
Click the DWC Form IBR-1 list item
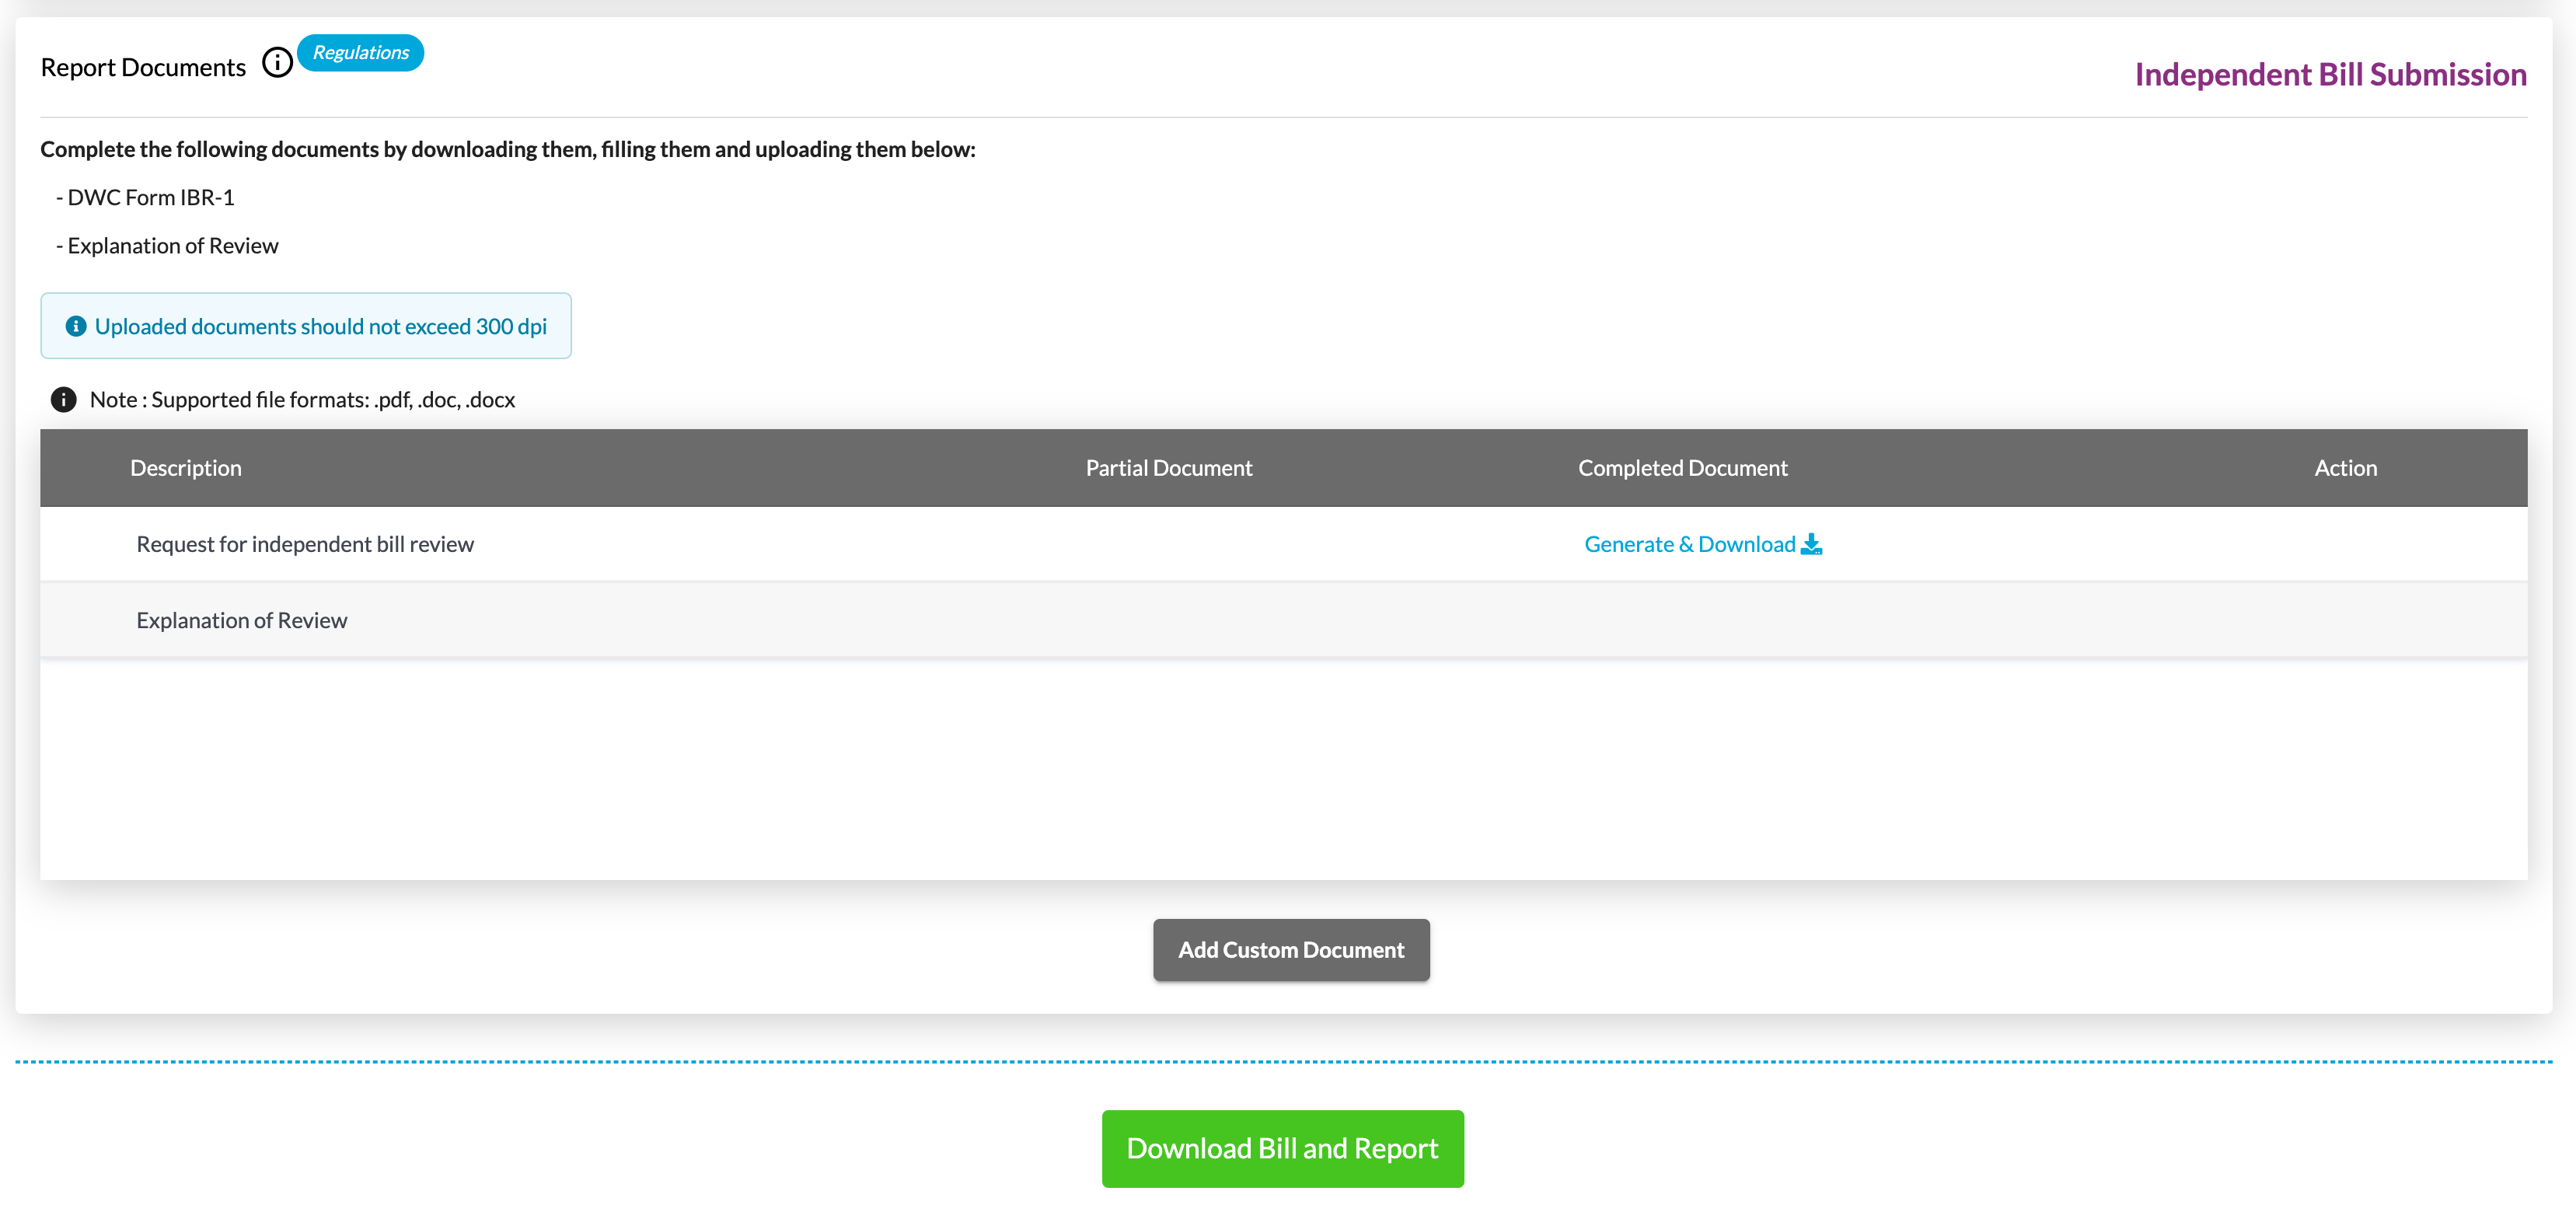click(150, 197)
